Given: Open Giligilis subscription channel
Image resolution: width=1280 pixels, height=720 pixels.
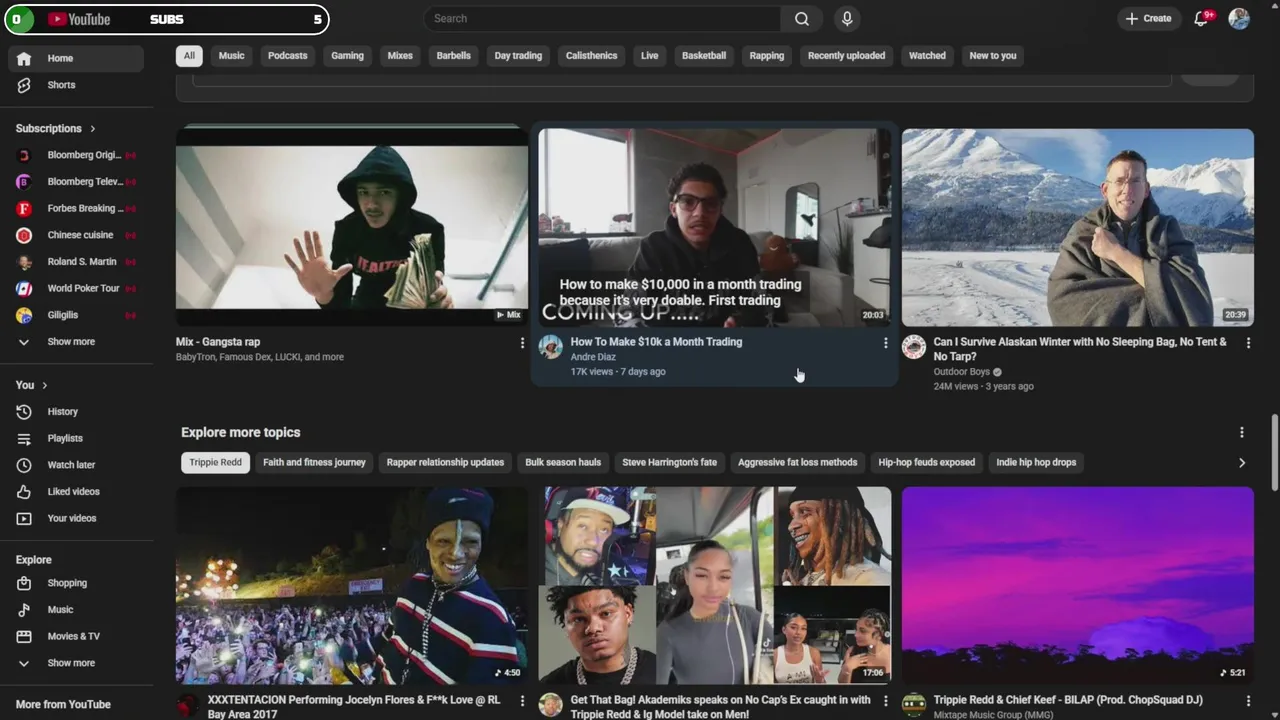Looking at the screenshot, I should [x=76, y=315].
